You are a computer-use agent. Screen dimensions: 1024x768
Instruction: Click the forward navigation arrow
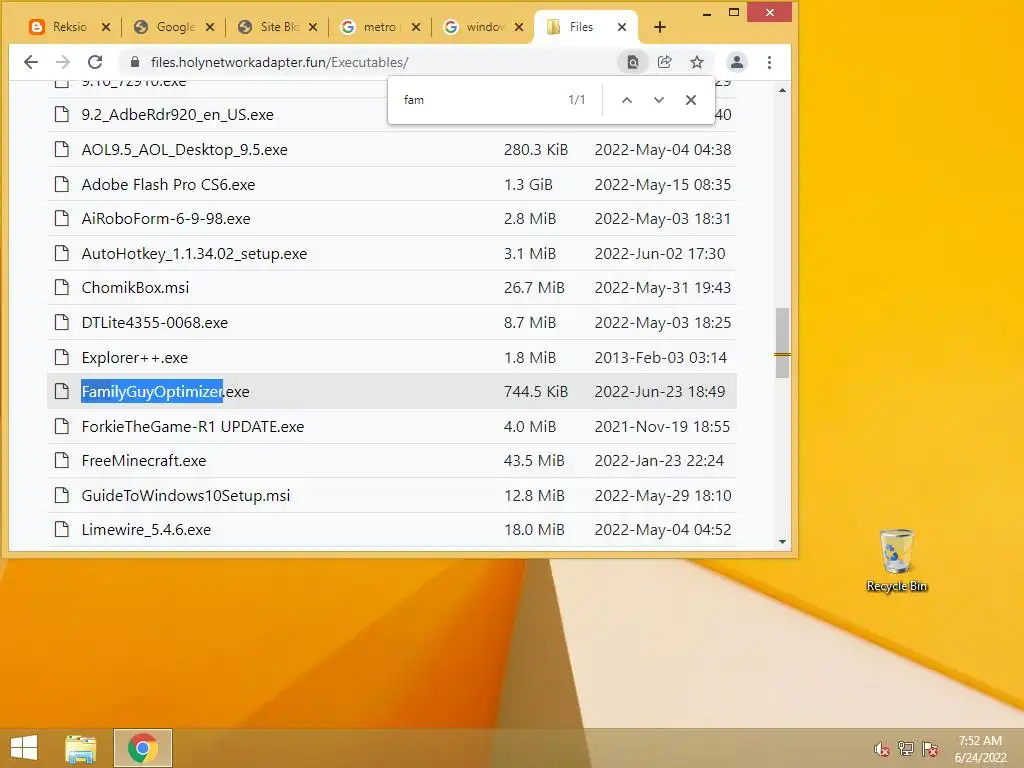[x=63, y=62]
